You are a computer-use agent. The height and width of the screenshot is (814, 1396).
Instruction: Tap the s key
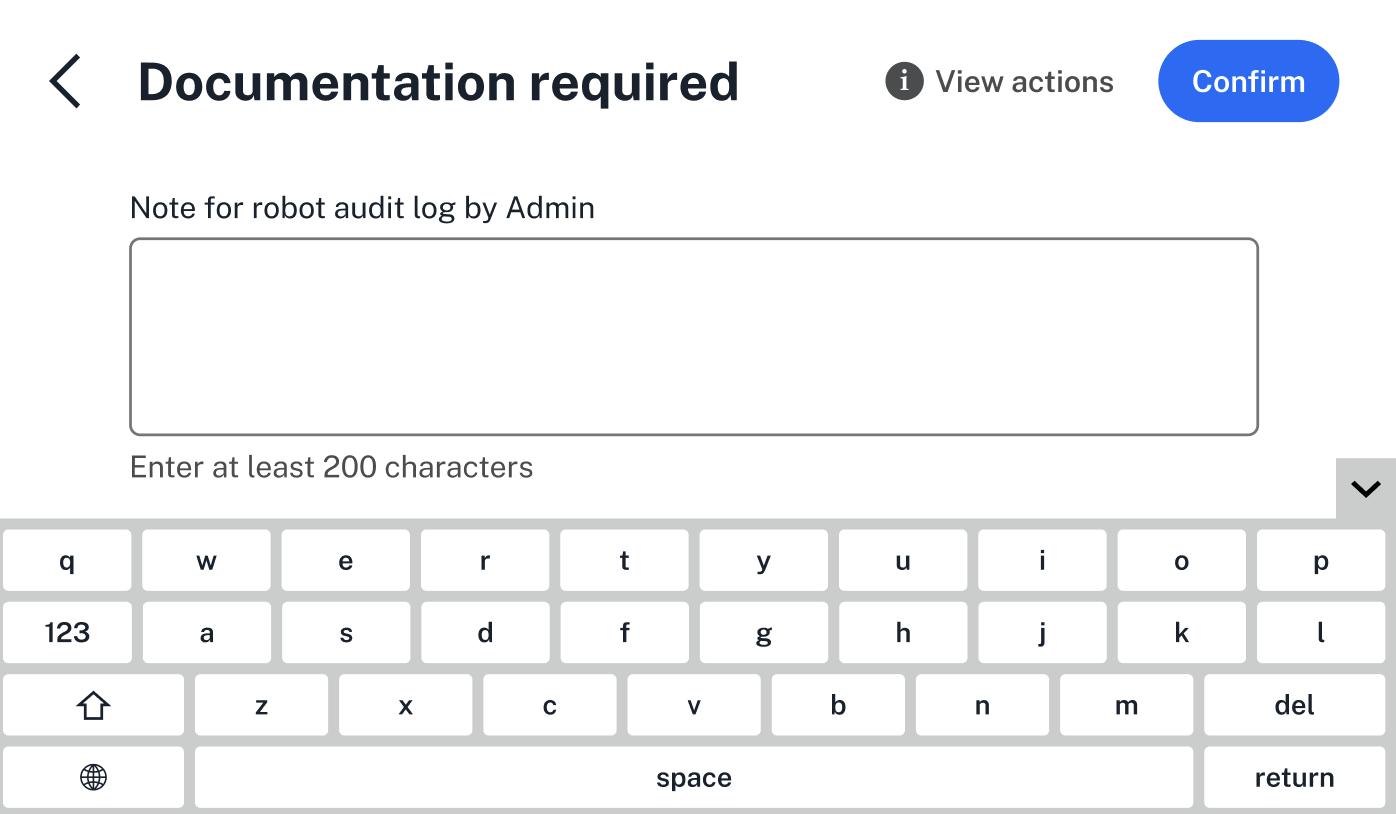tap(345, 632)
